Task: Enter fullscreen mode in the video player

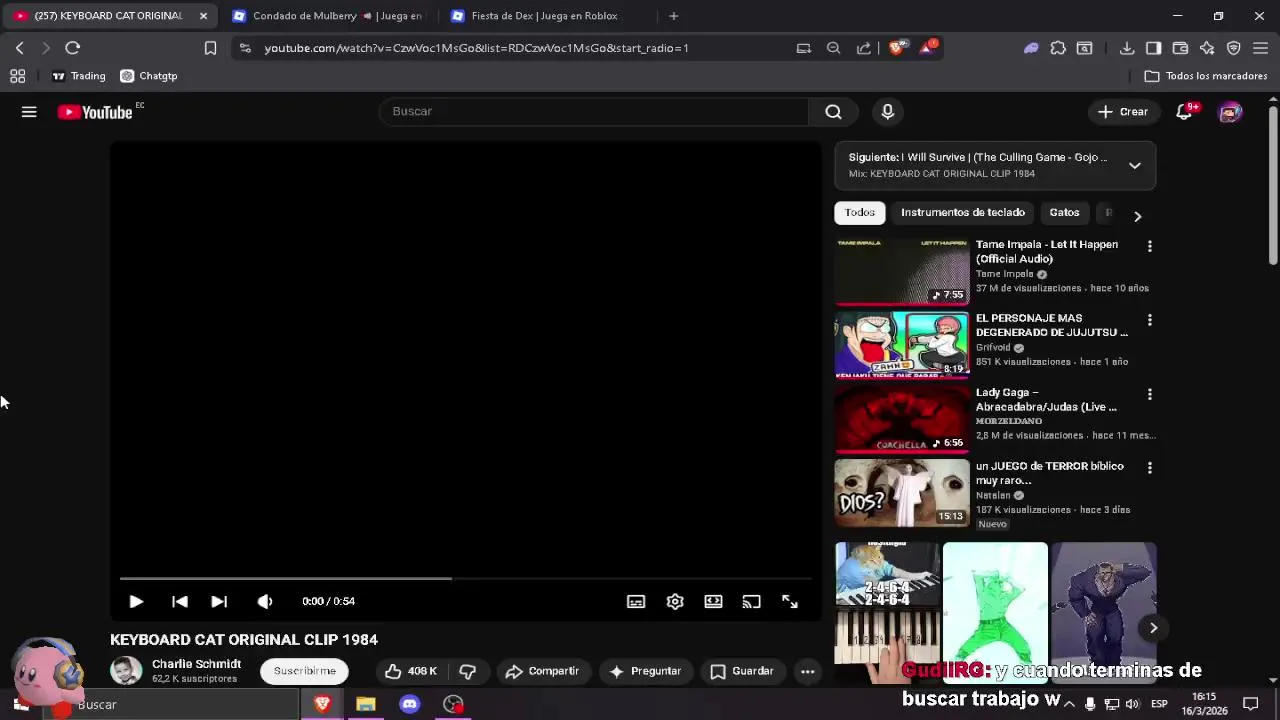Action: (790, 601)
